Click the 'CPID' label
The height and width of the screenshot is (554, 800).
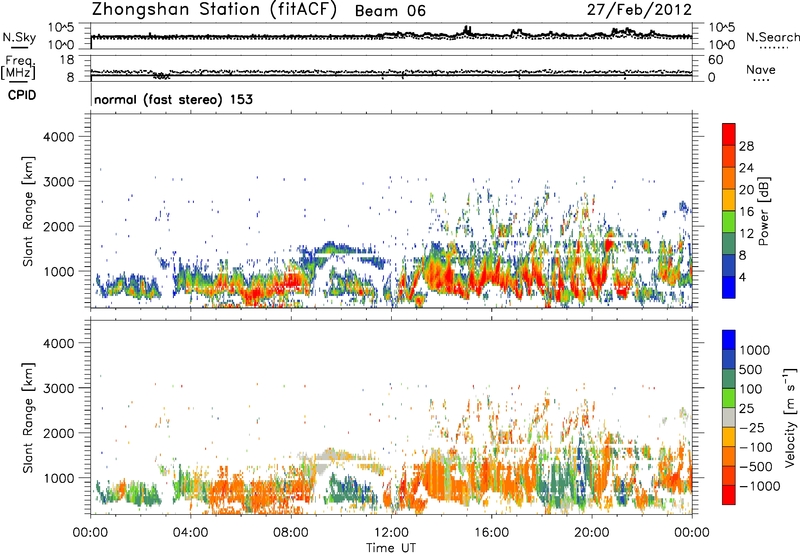point(22,95)
